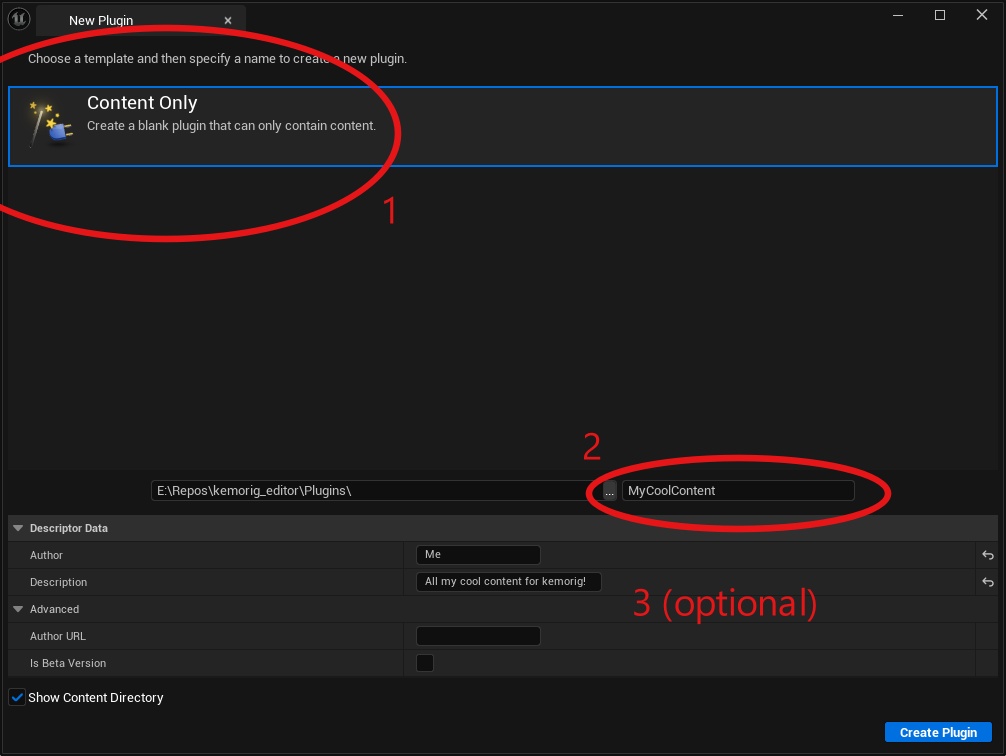Close the New Plugin window

pos(983,15)
